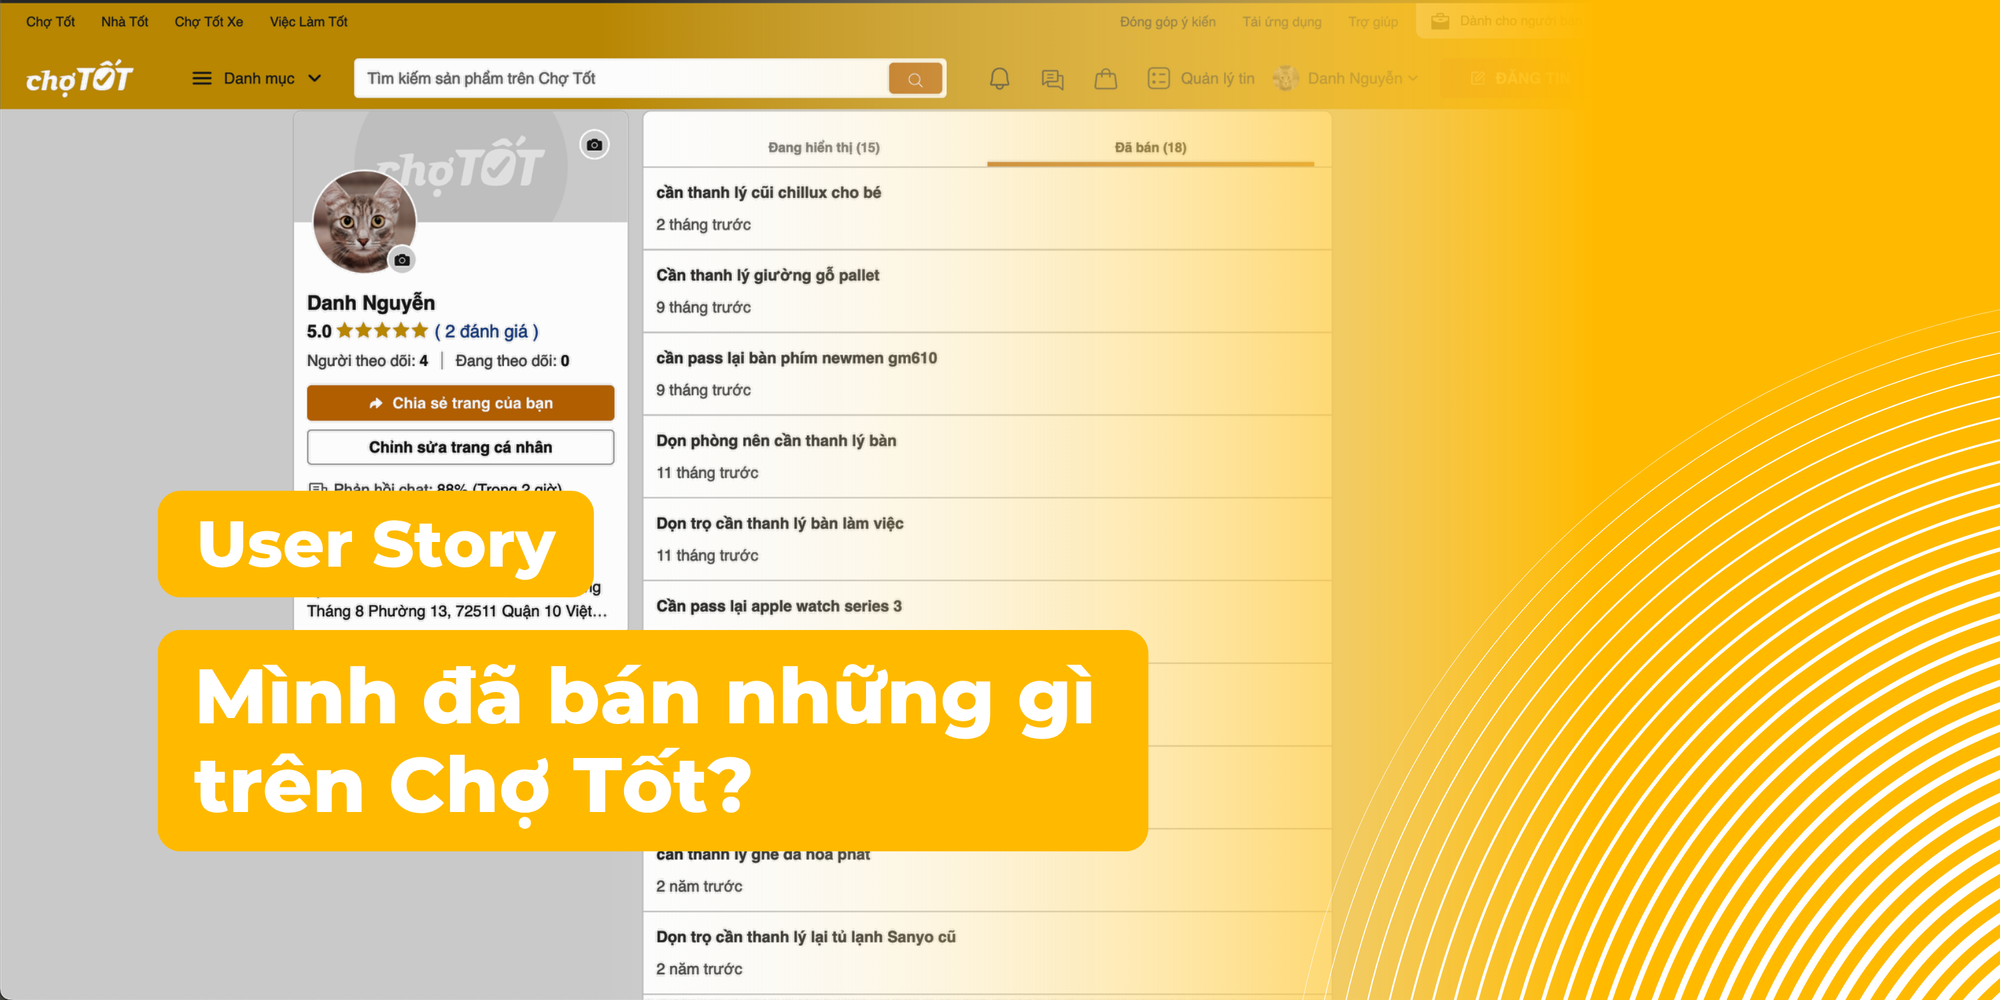This screenshot has height=1000, width=2000.
Task: Click the camera icon on the avatar
Action: (402, 260)
